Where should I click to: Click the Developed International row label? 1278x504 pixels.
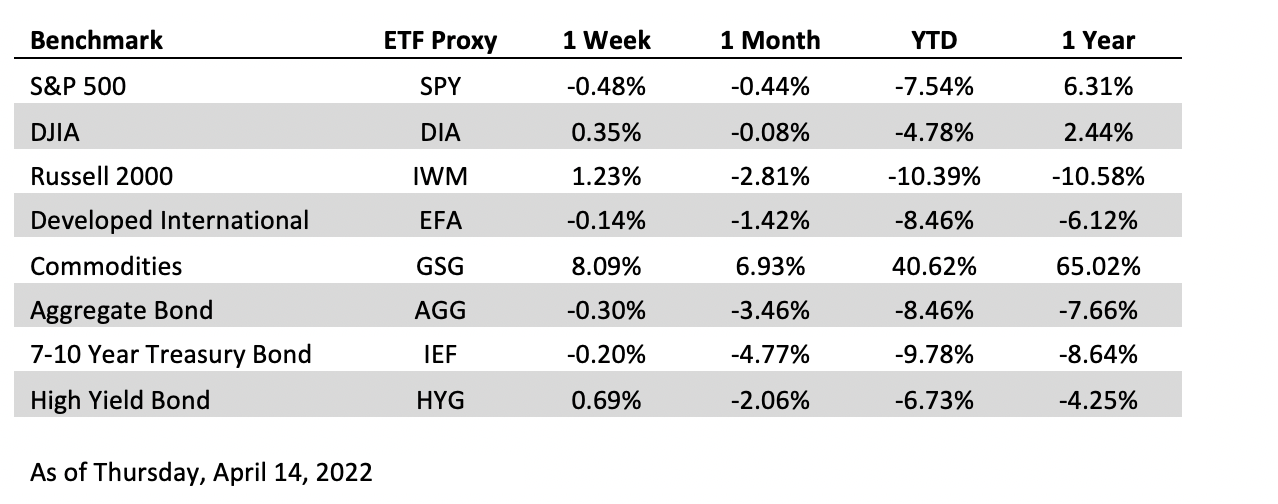(x=170, y=221)
